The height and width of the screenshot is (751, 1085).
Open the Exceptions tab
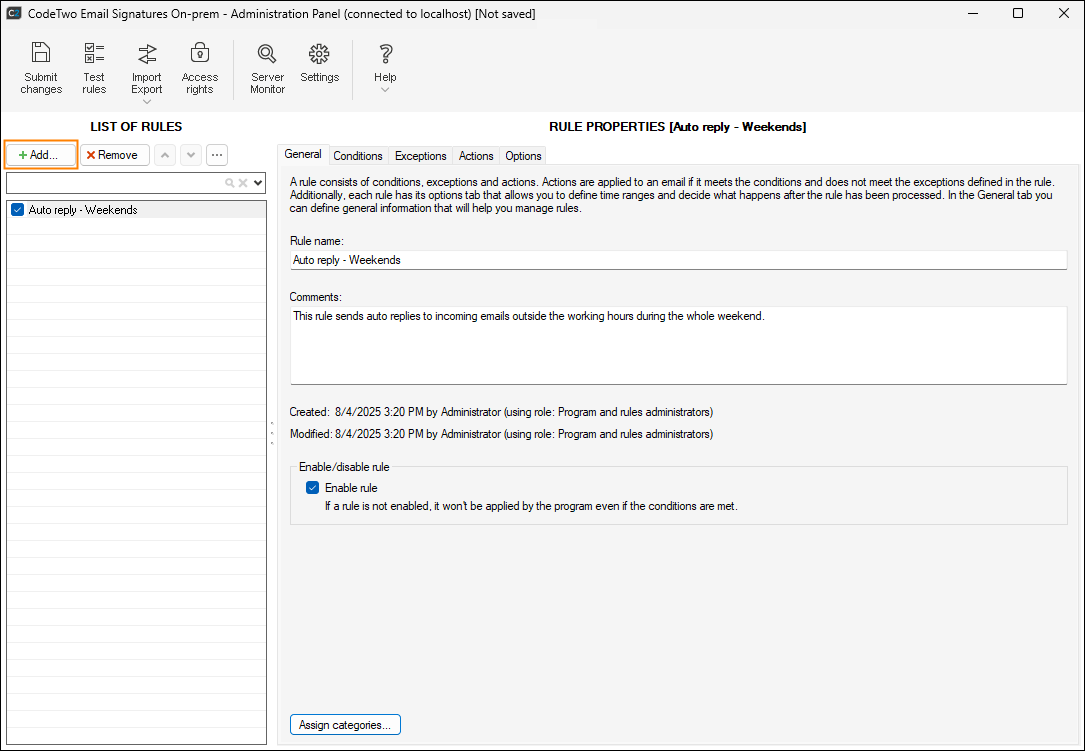click(x=420, y=156)
